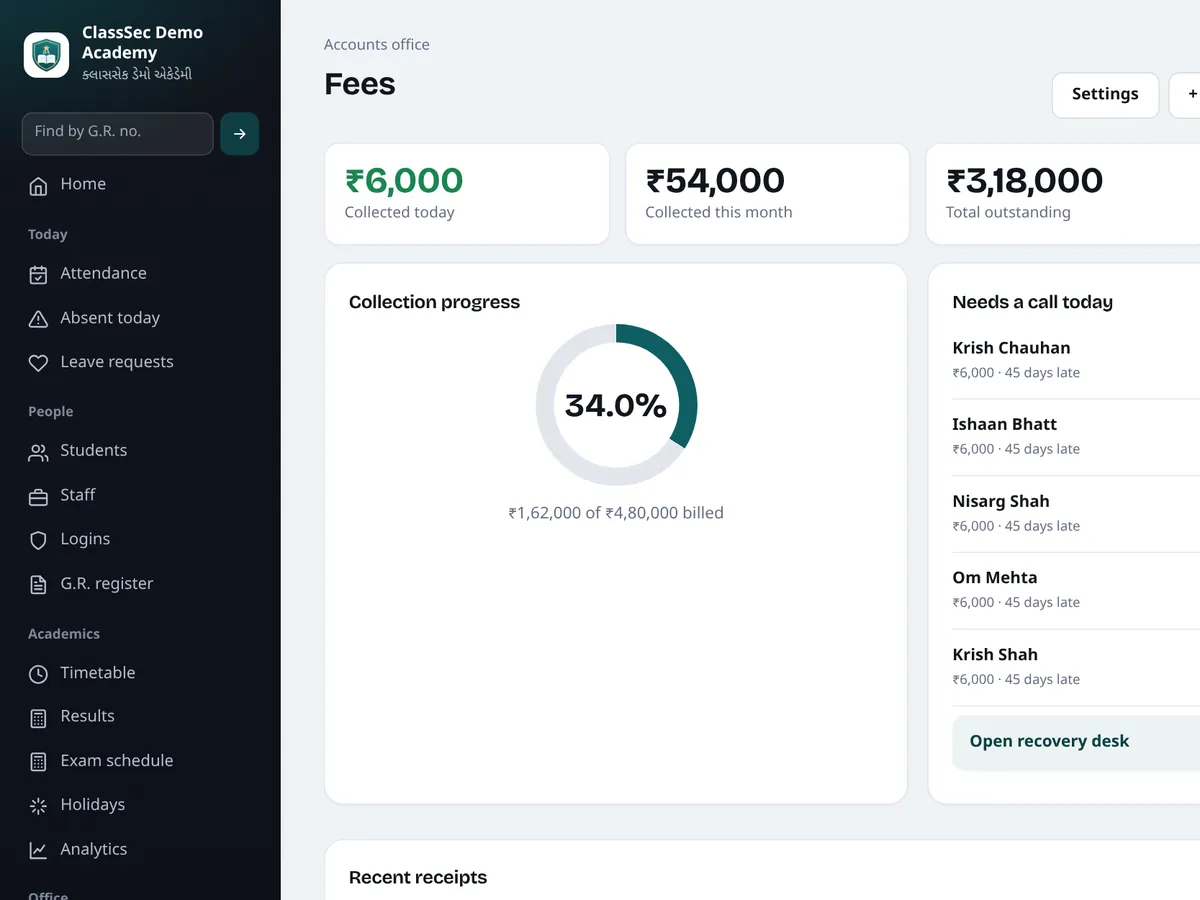
Task: Click the ₹54,000 Collected this month card
Action: tap(767, 194)
